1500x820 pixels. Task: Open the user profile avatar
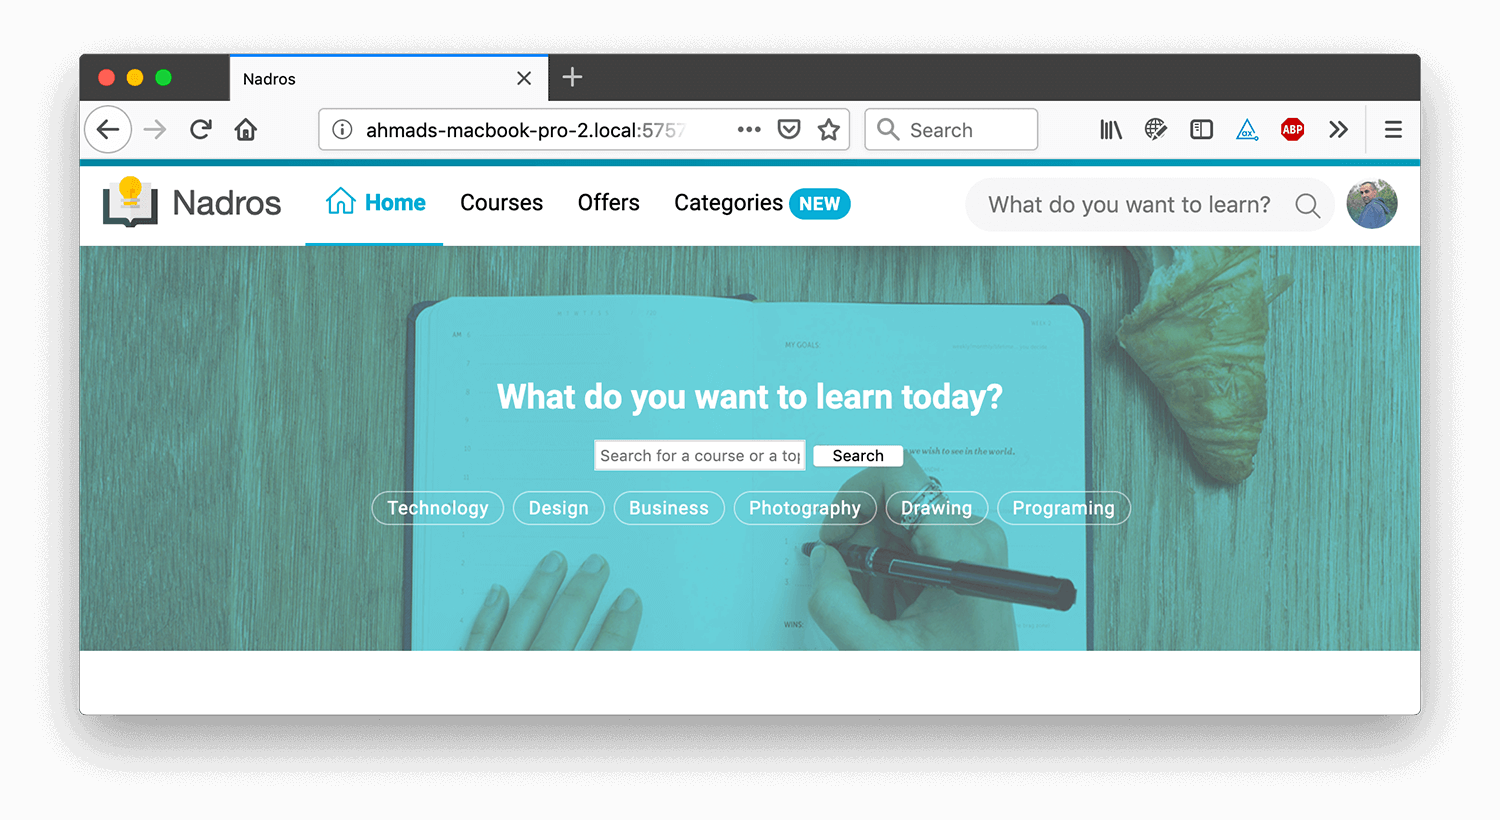[1372, 204]
